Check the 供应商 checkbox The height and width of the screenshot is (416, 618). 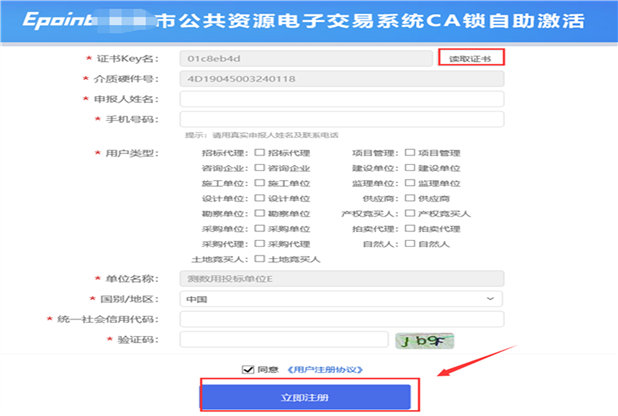(x=410, y=198)
